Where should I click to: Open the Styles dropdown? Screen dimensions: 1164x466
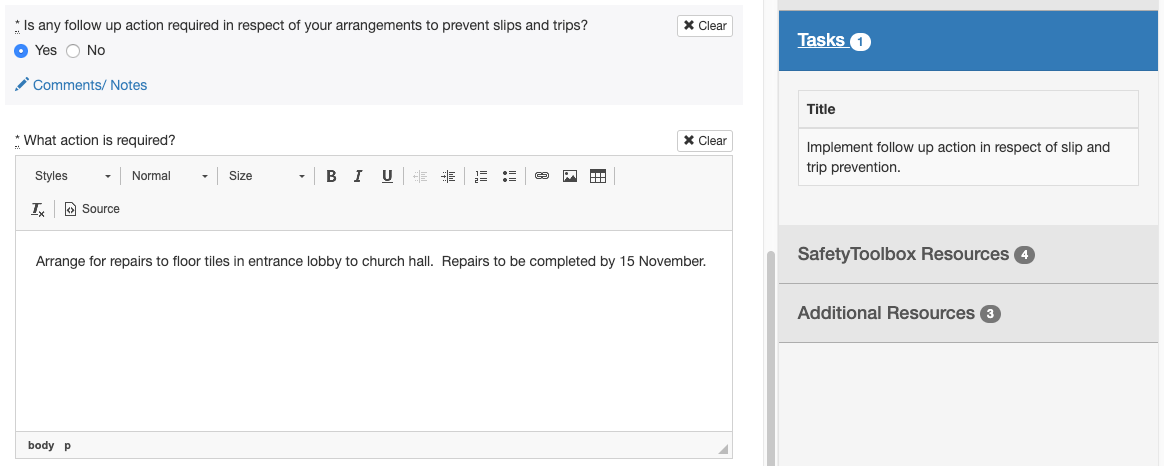click(x=72, y=176)
